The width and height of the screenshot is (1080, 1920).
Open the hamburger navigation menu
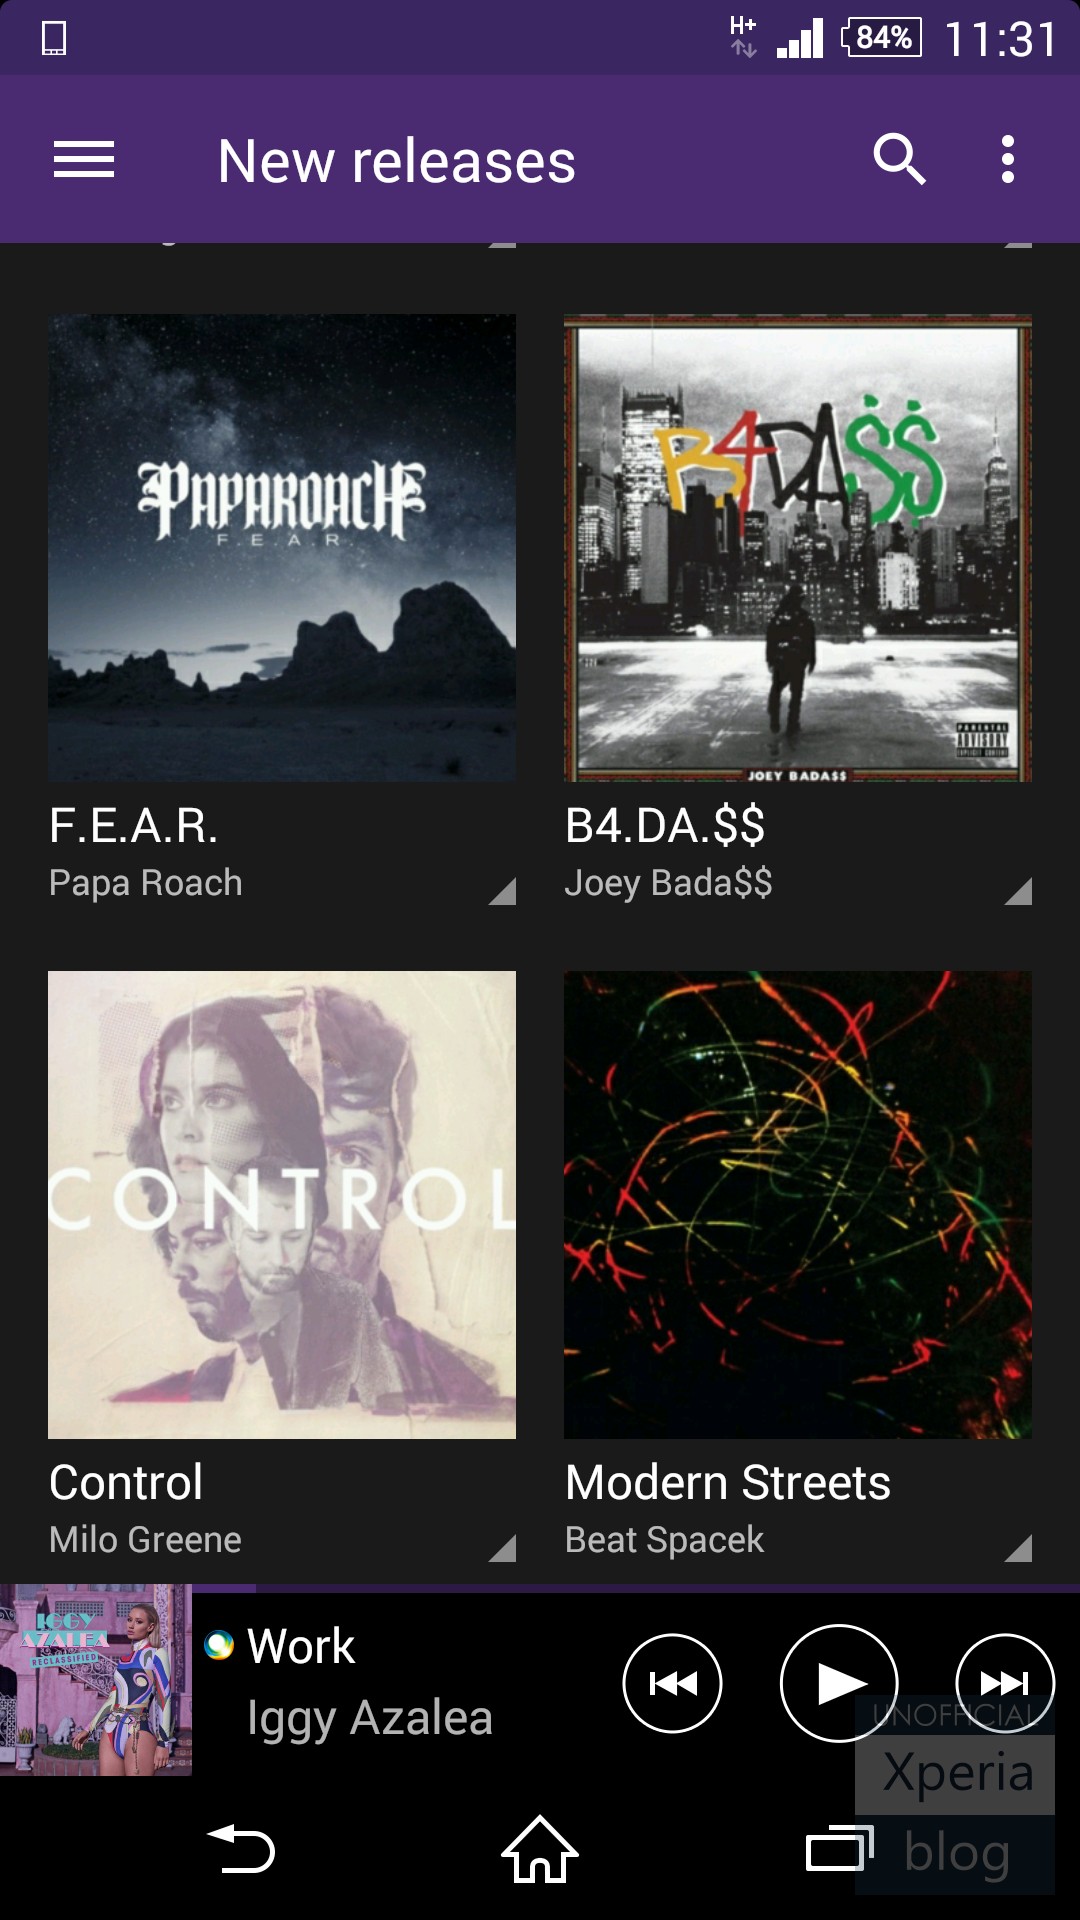pos(84,160)
